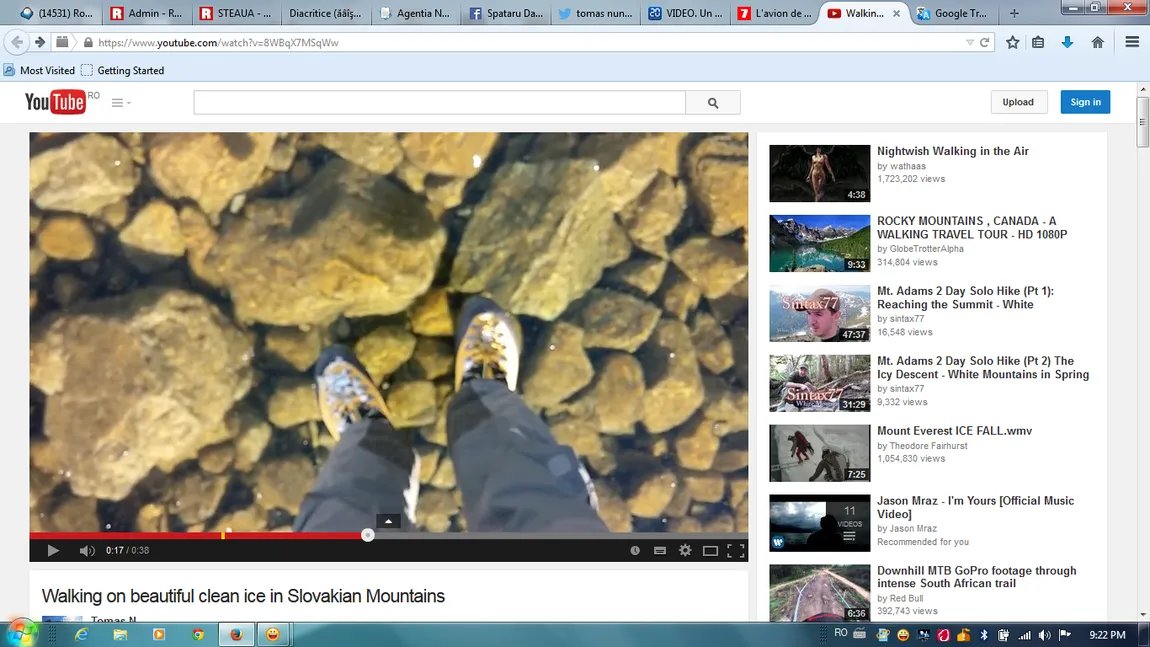
Task: Click the search magnifier button
Action: coord(713,103)
